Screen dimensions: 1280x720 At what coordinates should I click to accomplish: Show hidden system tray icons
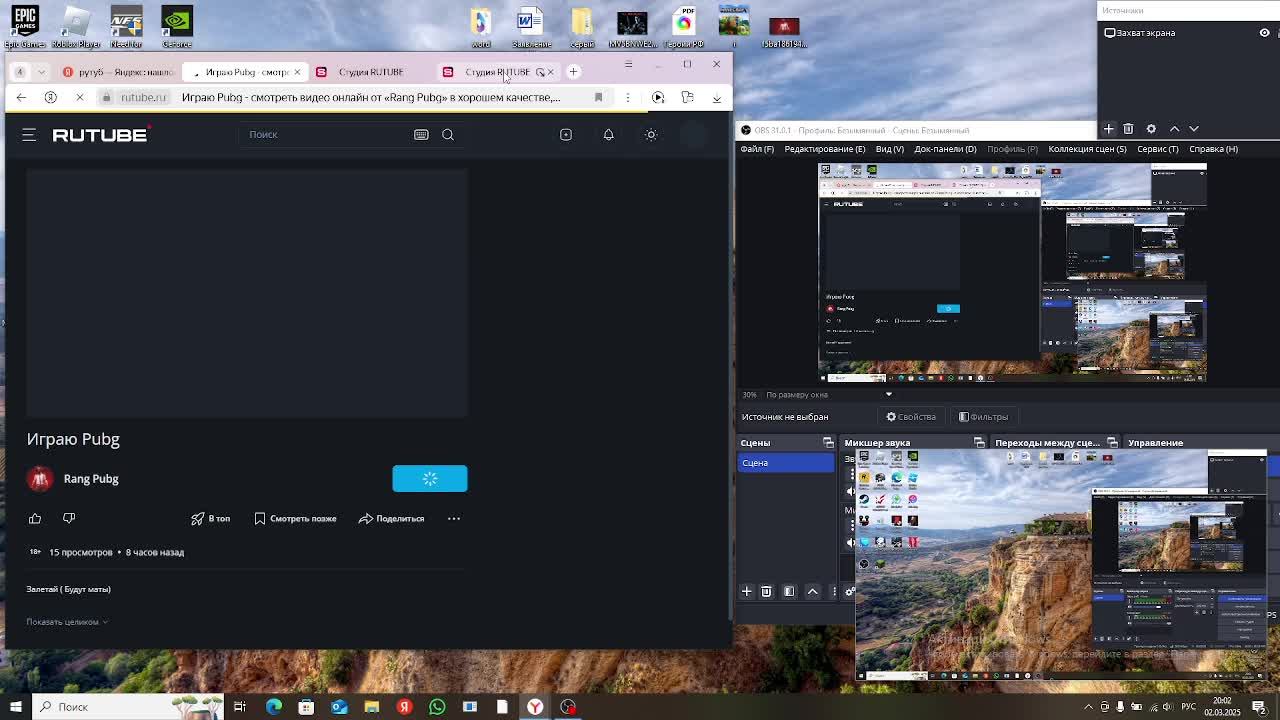(x=1089, y=707)
